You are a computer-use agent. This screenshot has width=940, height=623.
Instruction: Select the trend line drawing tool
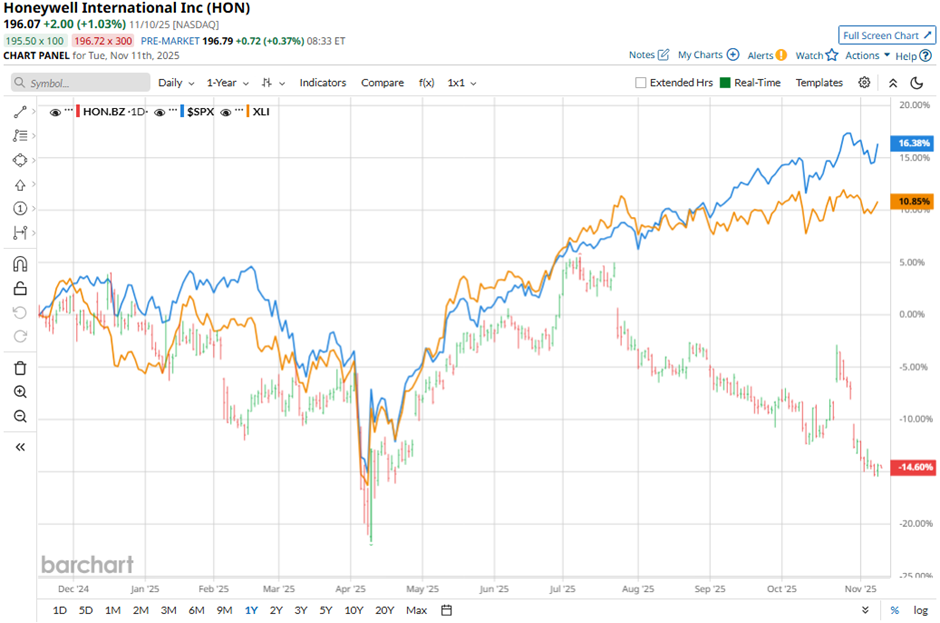point(20,112)
